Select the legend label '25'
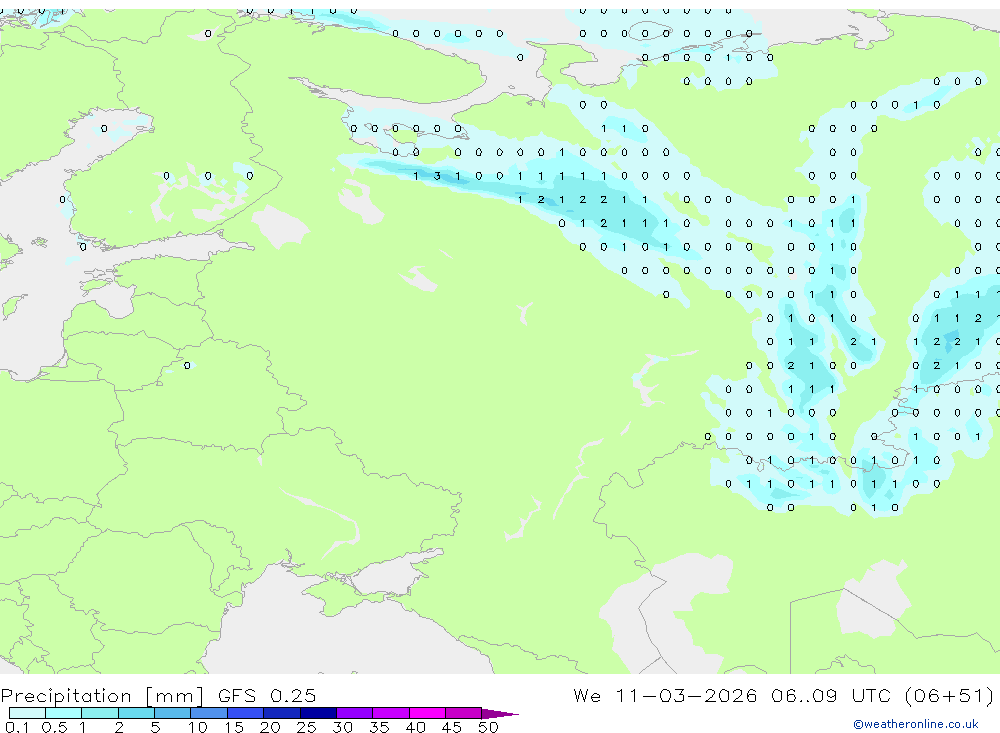1000x733 pixels. point(306,727)
